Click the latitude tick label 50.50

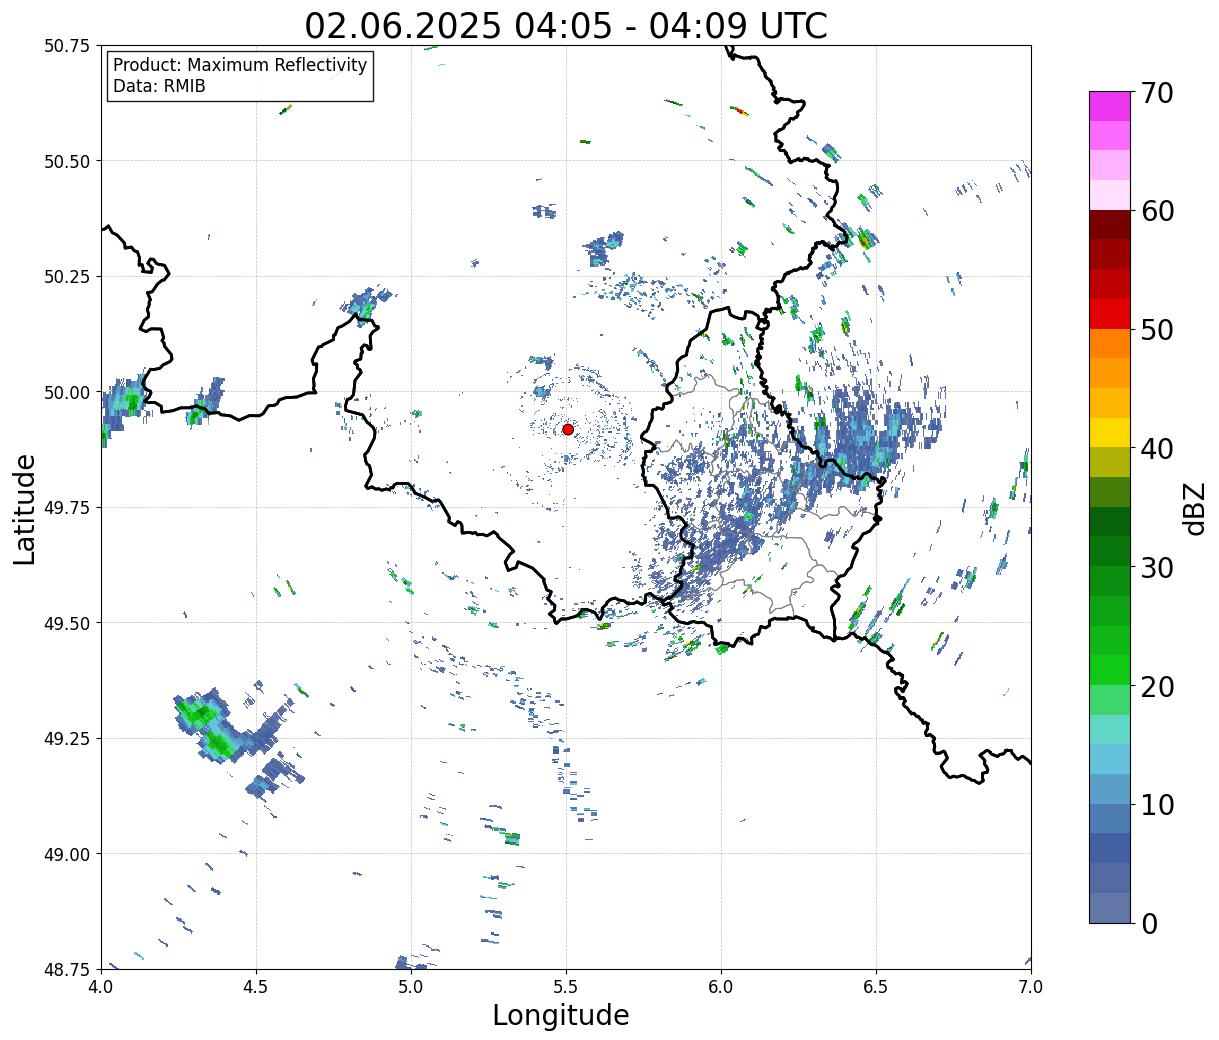click(x=67, y=161)
